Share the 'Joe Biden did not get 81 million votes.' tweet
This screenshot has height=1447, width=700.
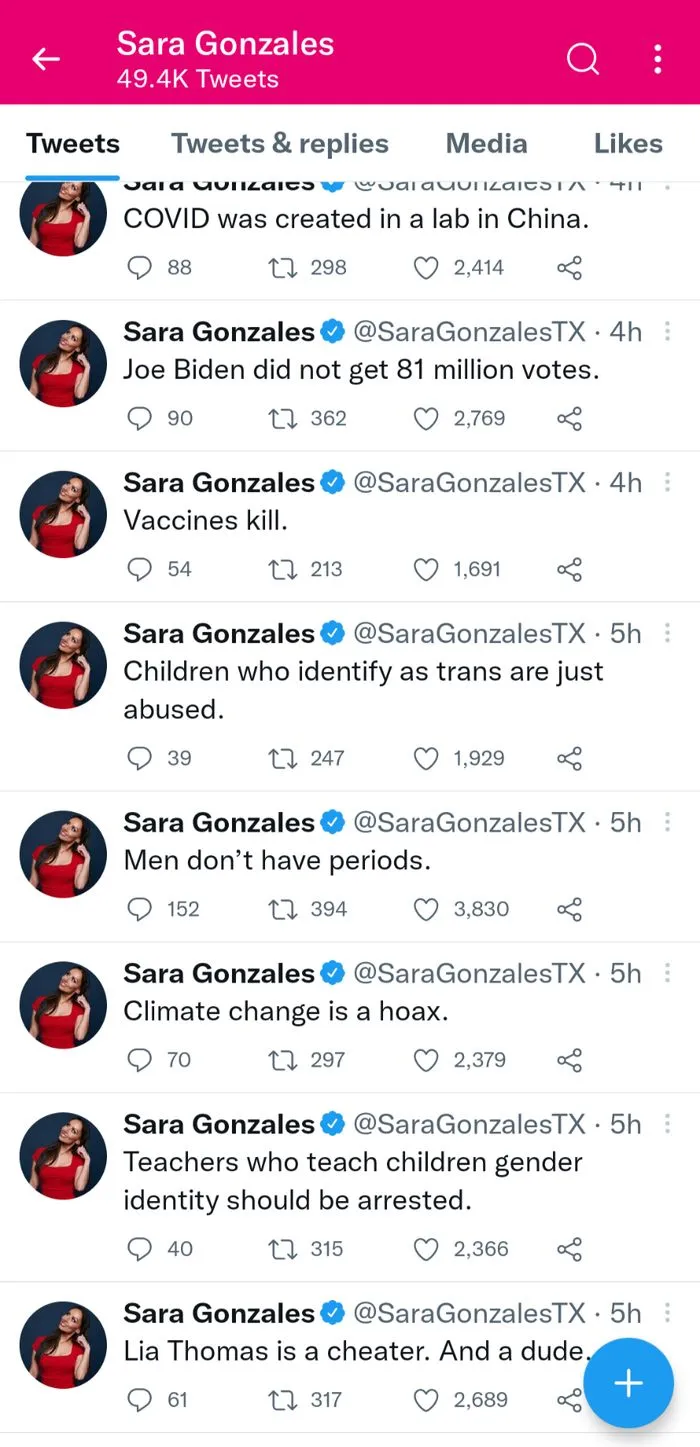click(x=569, y=418)
